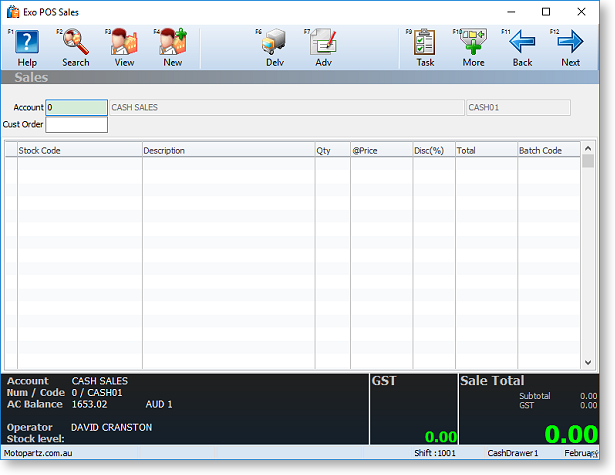Select the Qty column header
The height and width of the screenshot is (475, 615).
coord(332,150)
